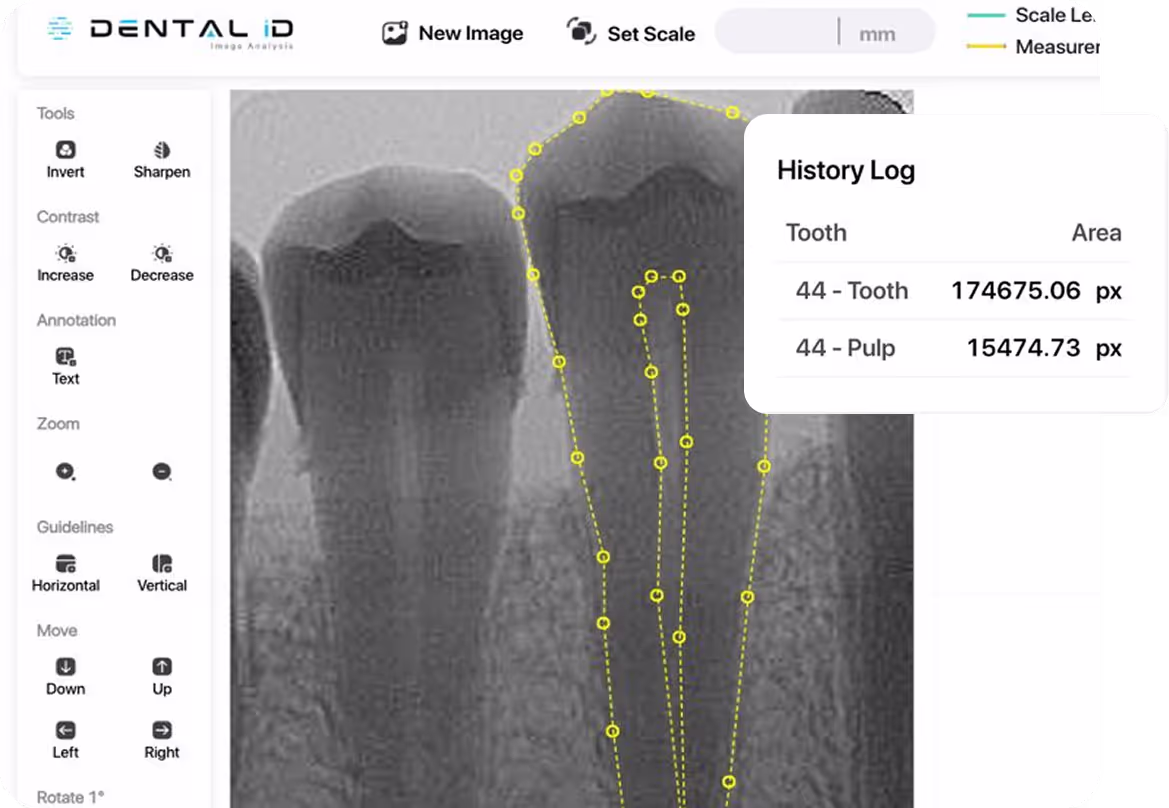Image resolution: width=1169 pixels, height=808 pixels.
Task: Click the History Log title
Action: (845, 171)
